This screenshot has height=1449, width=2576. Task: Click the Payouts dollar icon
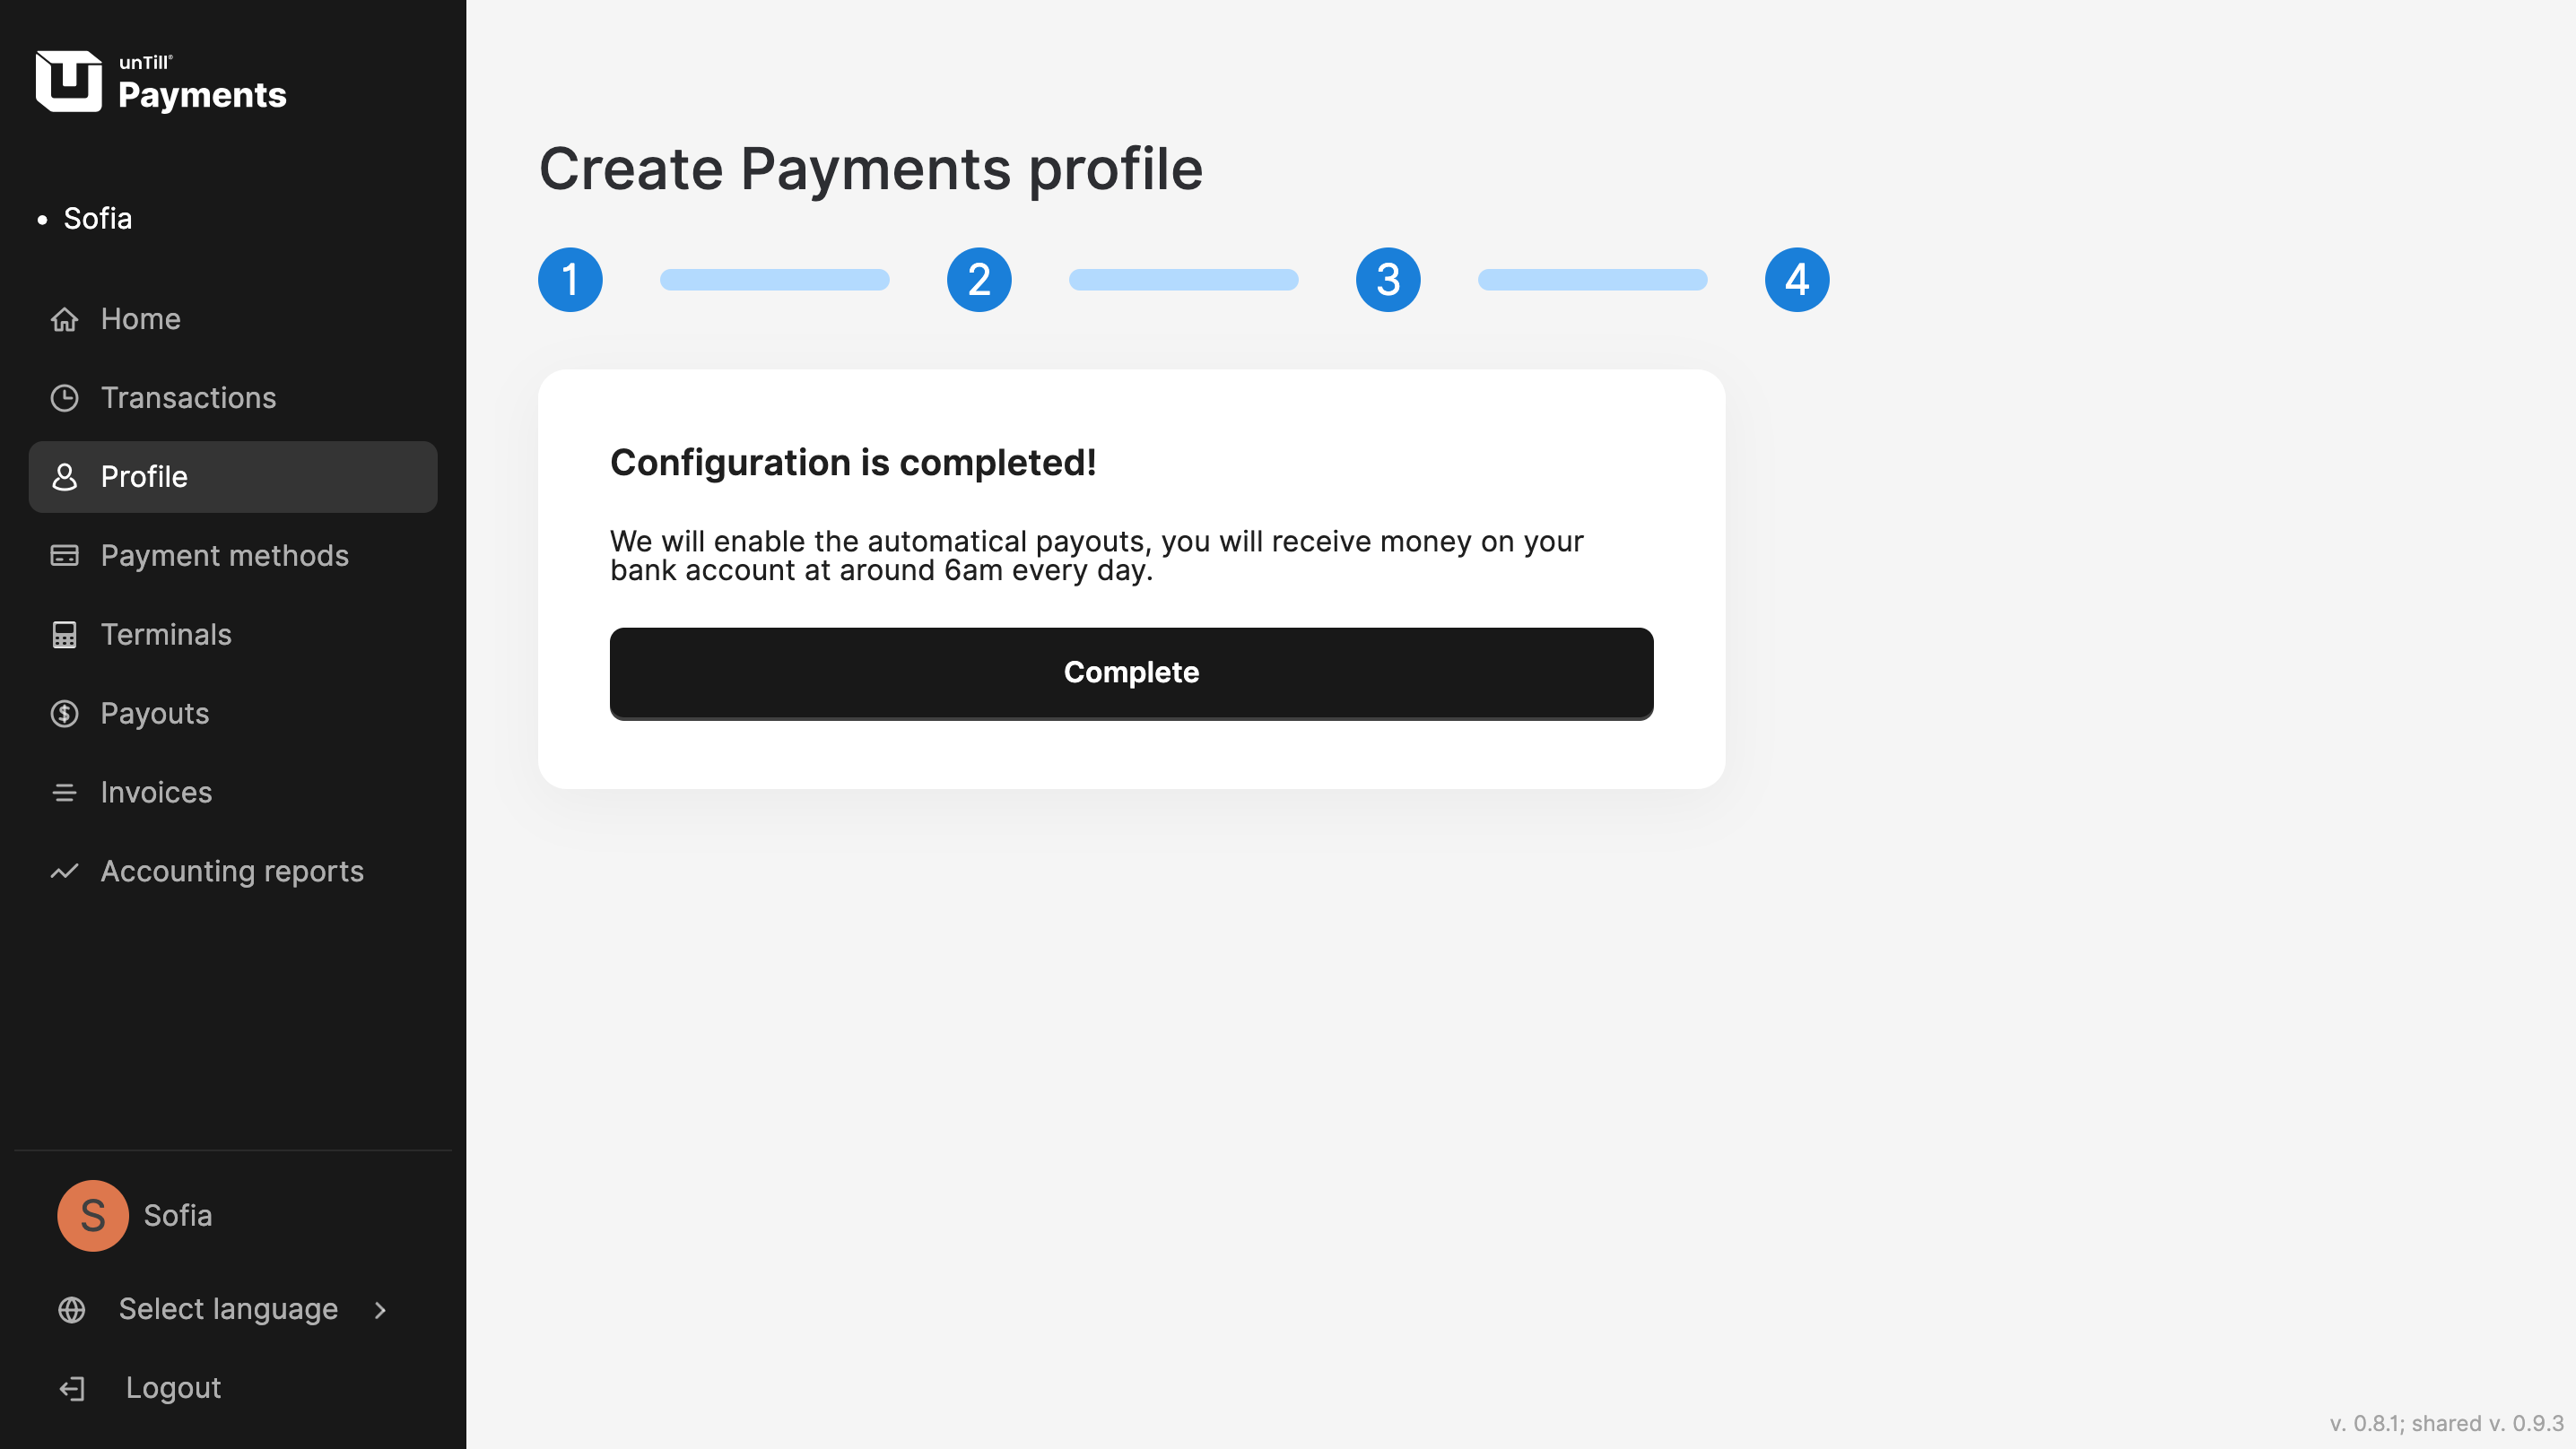[x=65, y=714]
